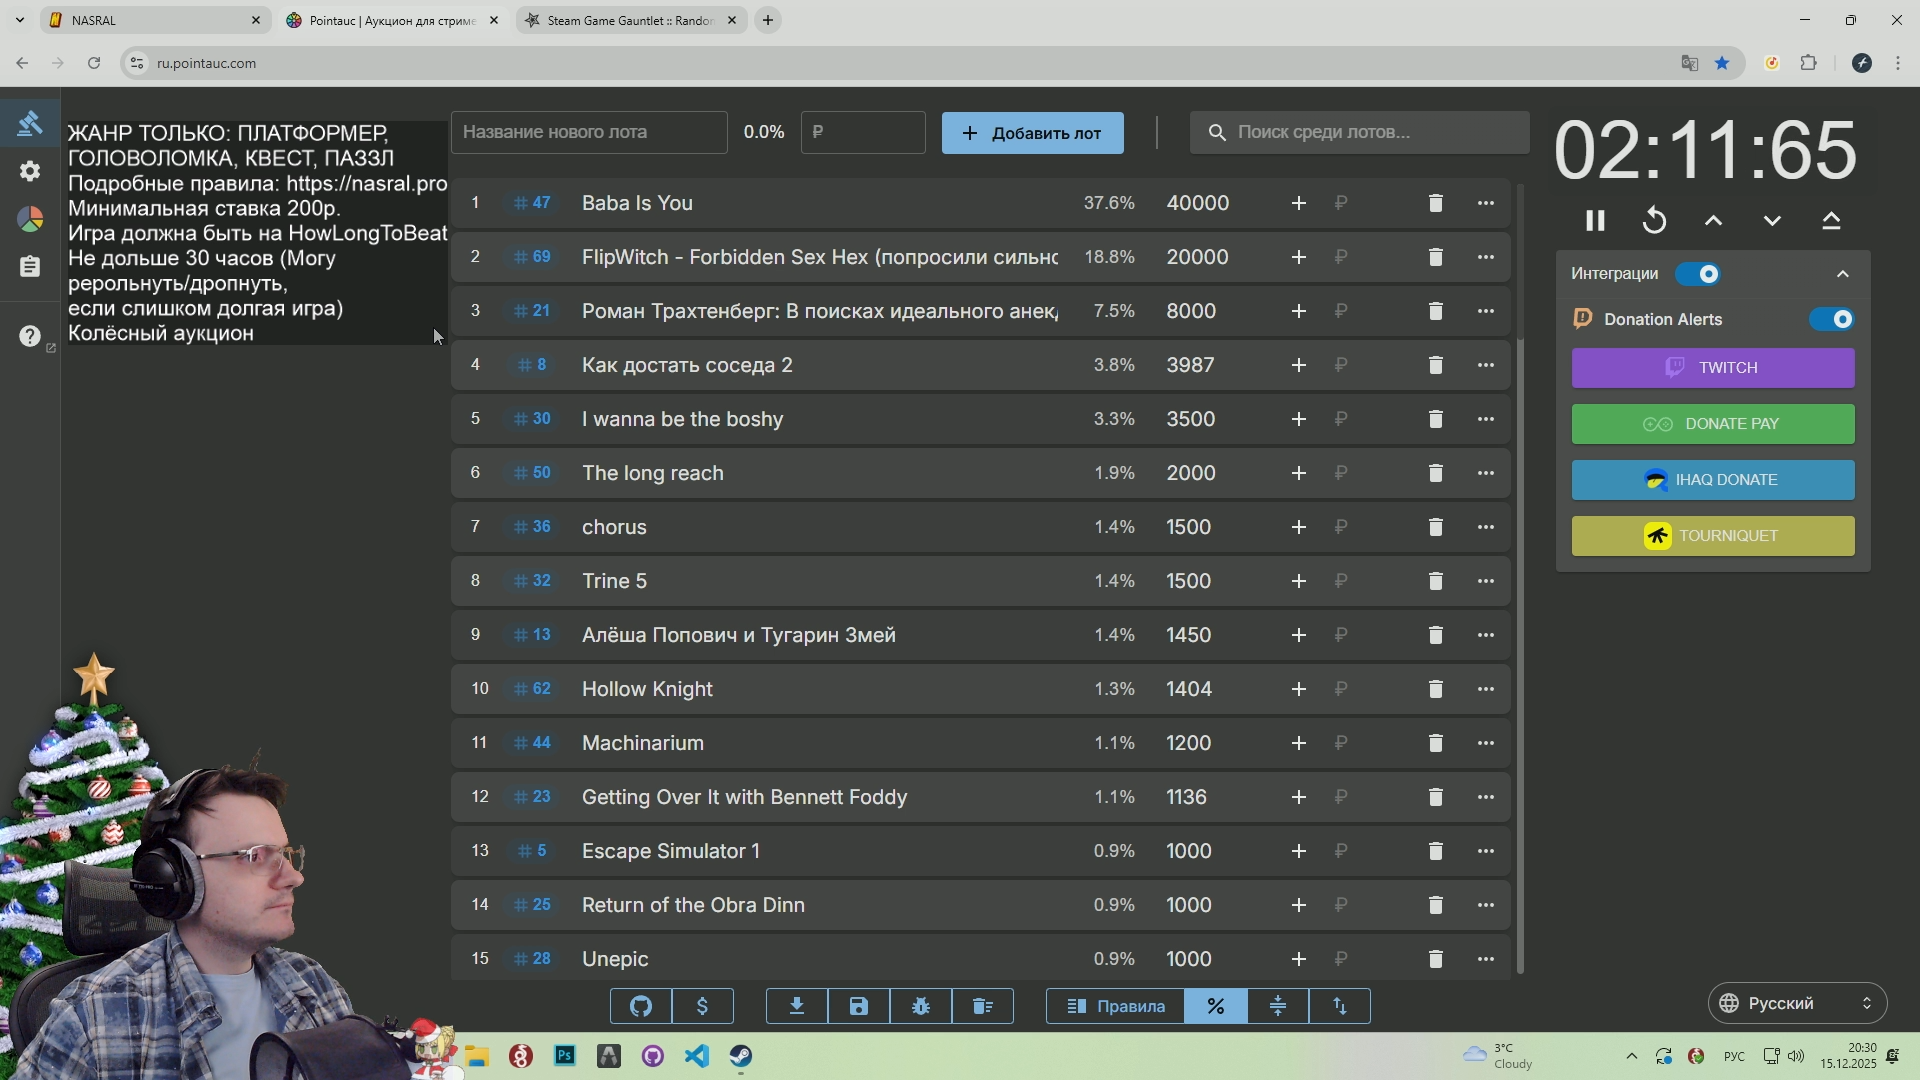Reset the auction timer
Image resolution: width=1920 pixels, height=1080 pixels.
click(1654, 220)
